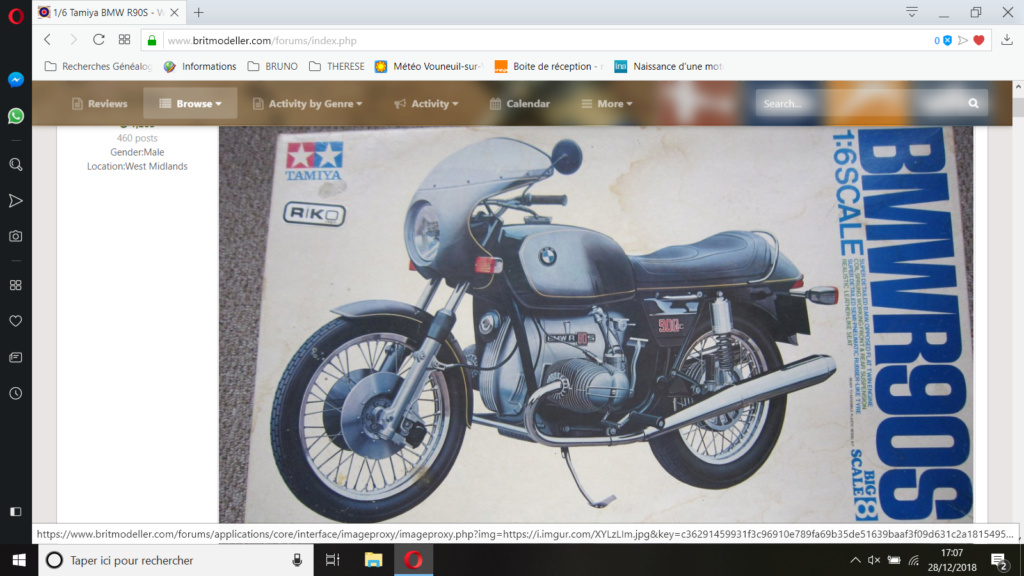Image resolution: width=1024 pixels, height=576 pixels.
Task: Open the tab list menu icon
Action: tap(912, 12)
